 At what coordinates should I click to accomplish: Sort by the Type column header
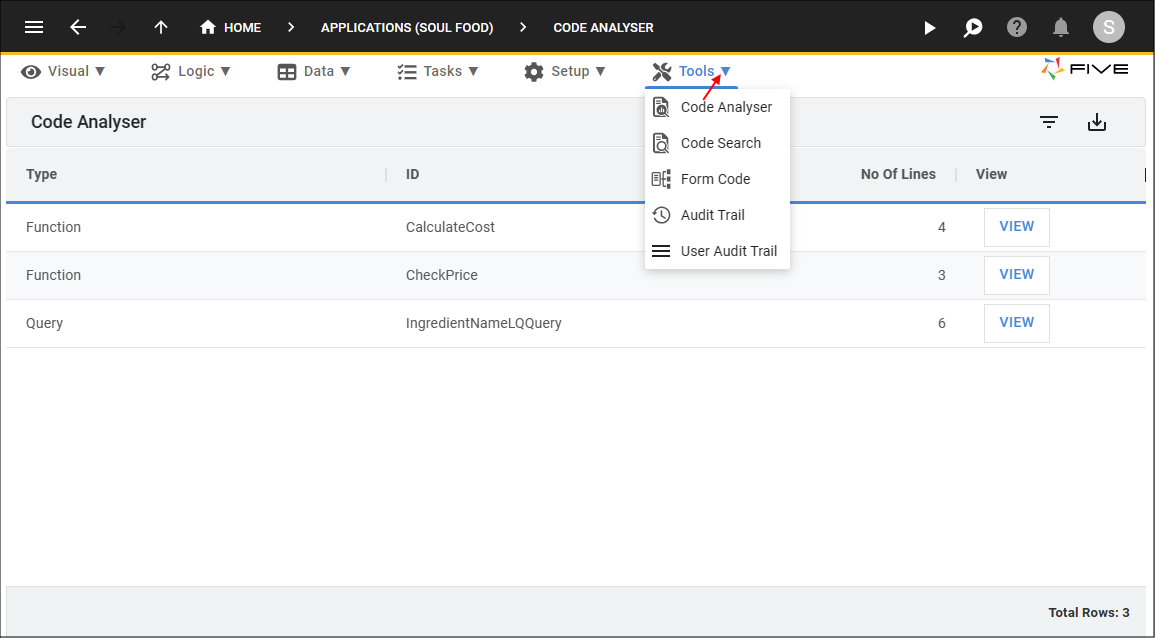[41, 175]
